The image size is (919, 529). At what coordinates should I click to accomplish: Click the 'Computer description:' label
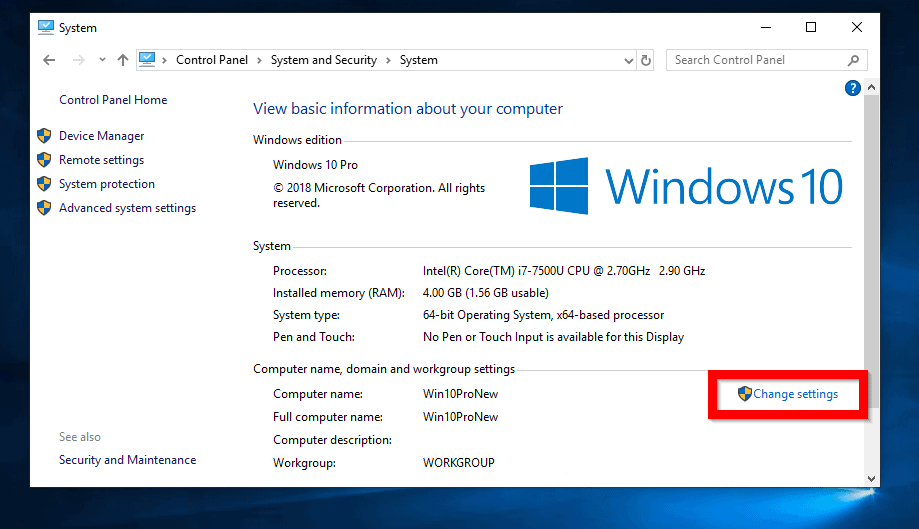pyautogui.click(x=332, y=440)
